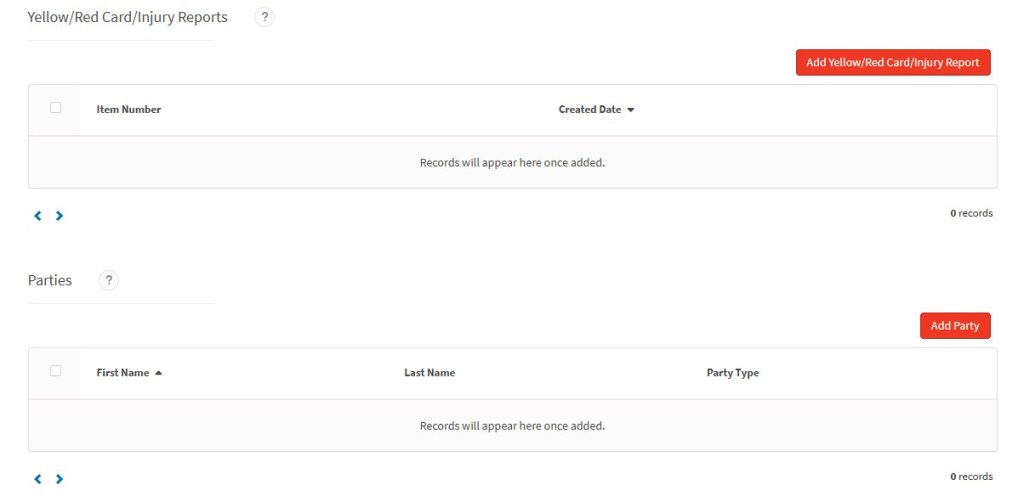The width and height of the screenshot is (1024, 496).
Task: Click the Parties section heading
Action: tap(50, 281)
